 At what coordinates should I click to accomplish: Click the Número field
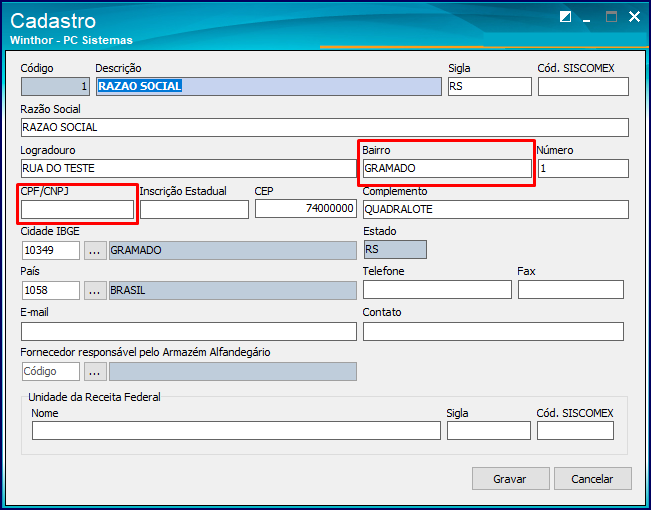(x=583, y=168)
